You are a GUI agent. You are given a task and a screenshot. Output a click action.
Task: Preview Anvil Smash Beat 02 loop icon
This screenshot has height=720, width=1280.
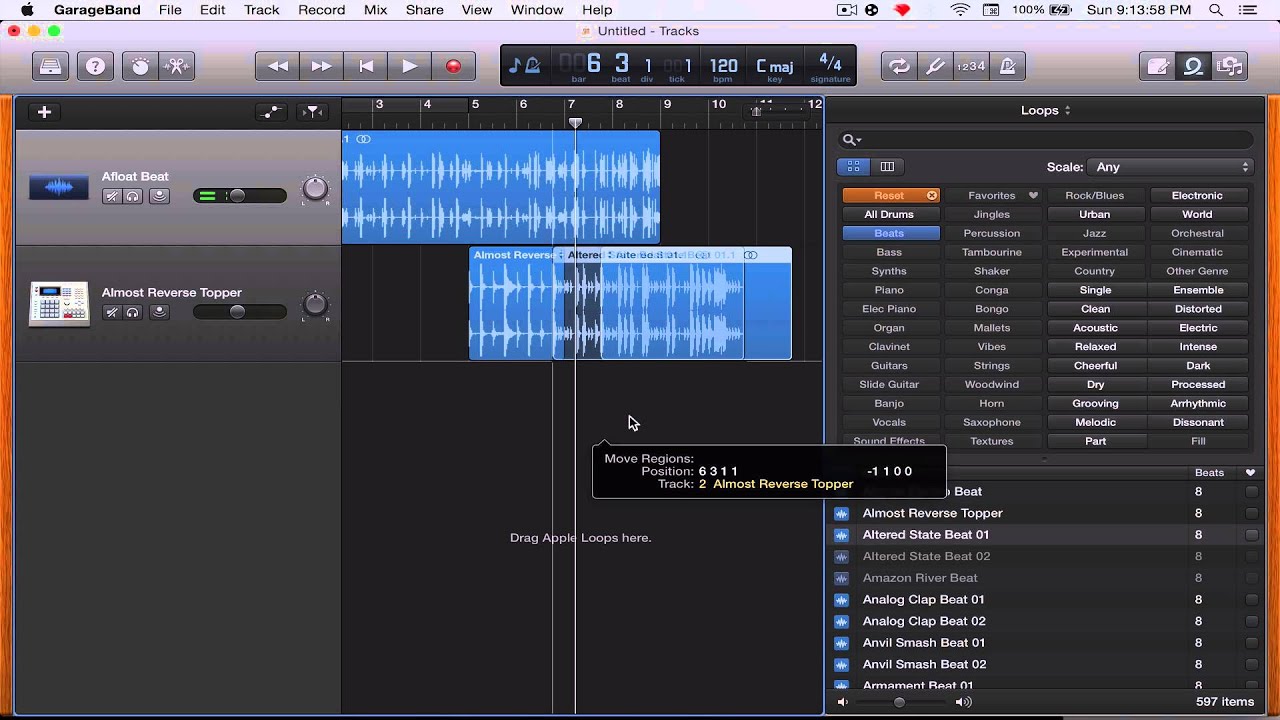click(841, 664)
